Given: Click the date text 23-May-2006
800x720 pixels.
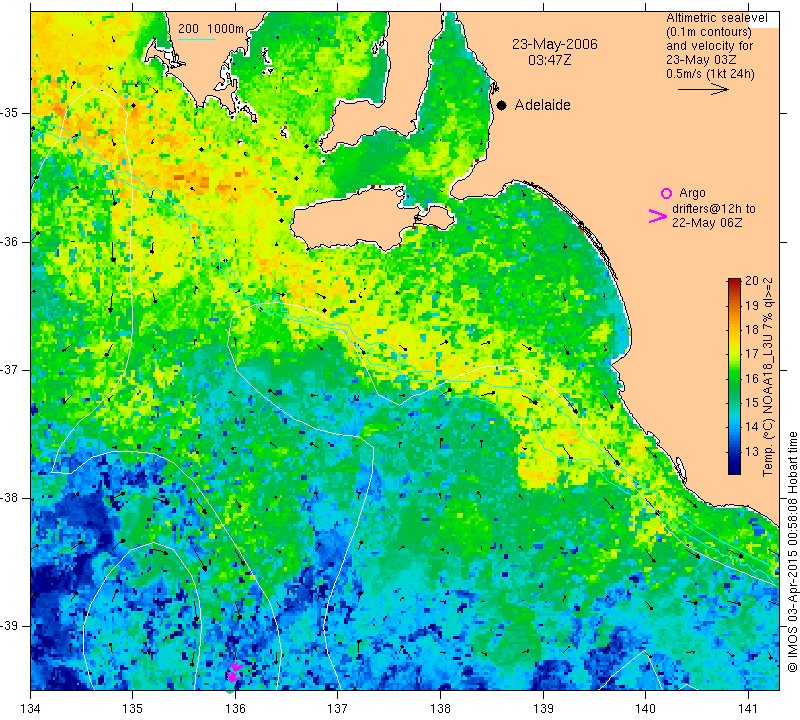Looking at the screenshot, I should point(555,44).
